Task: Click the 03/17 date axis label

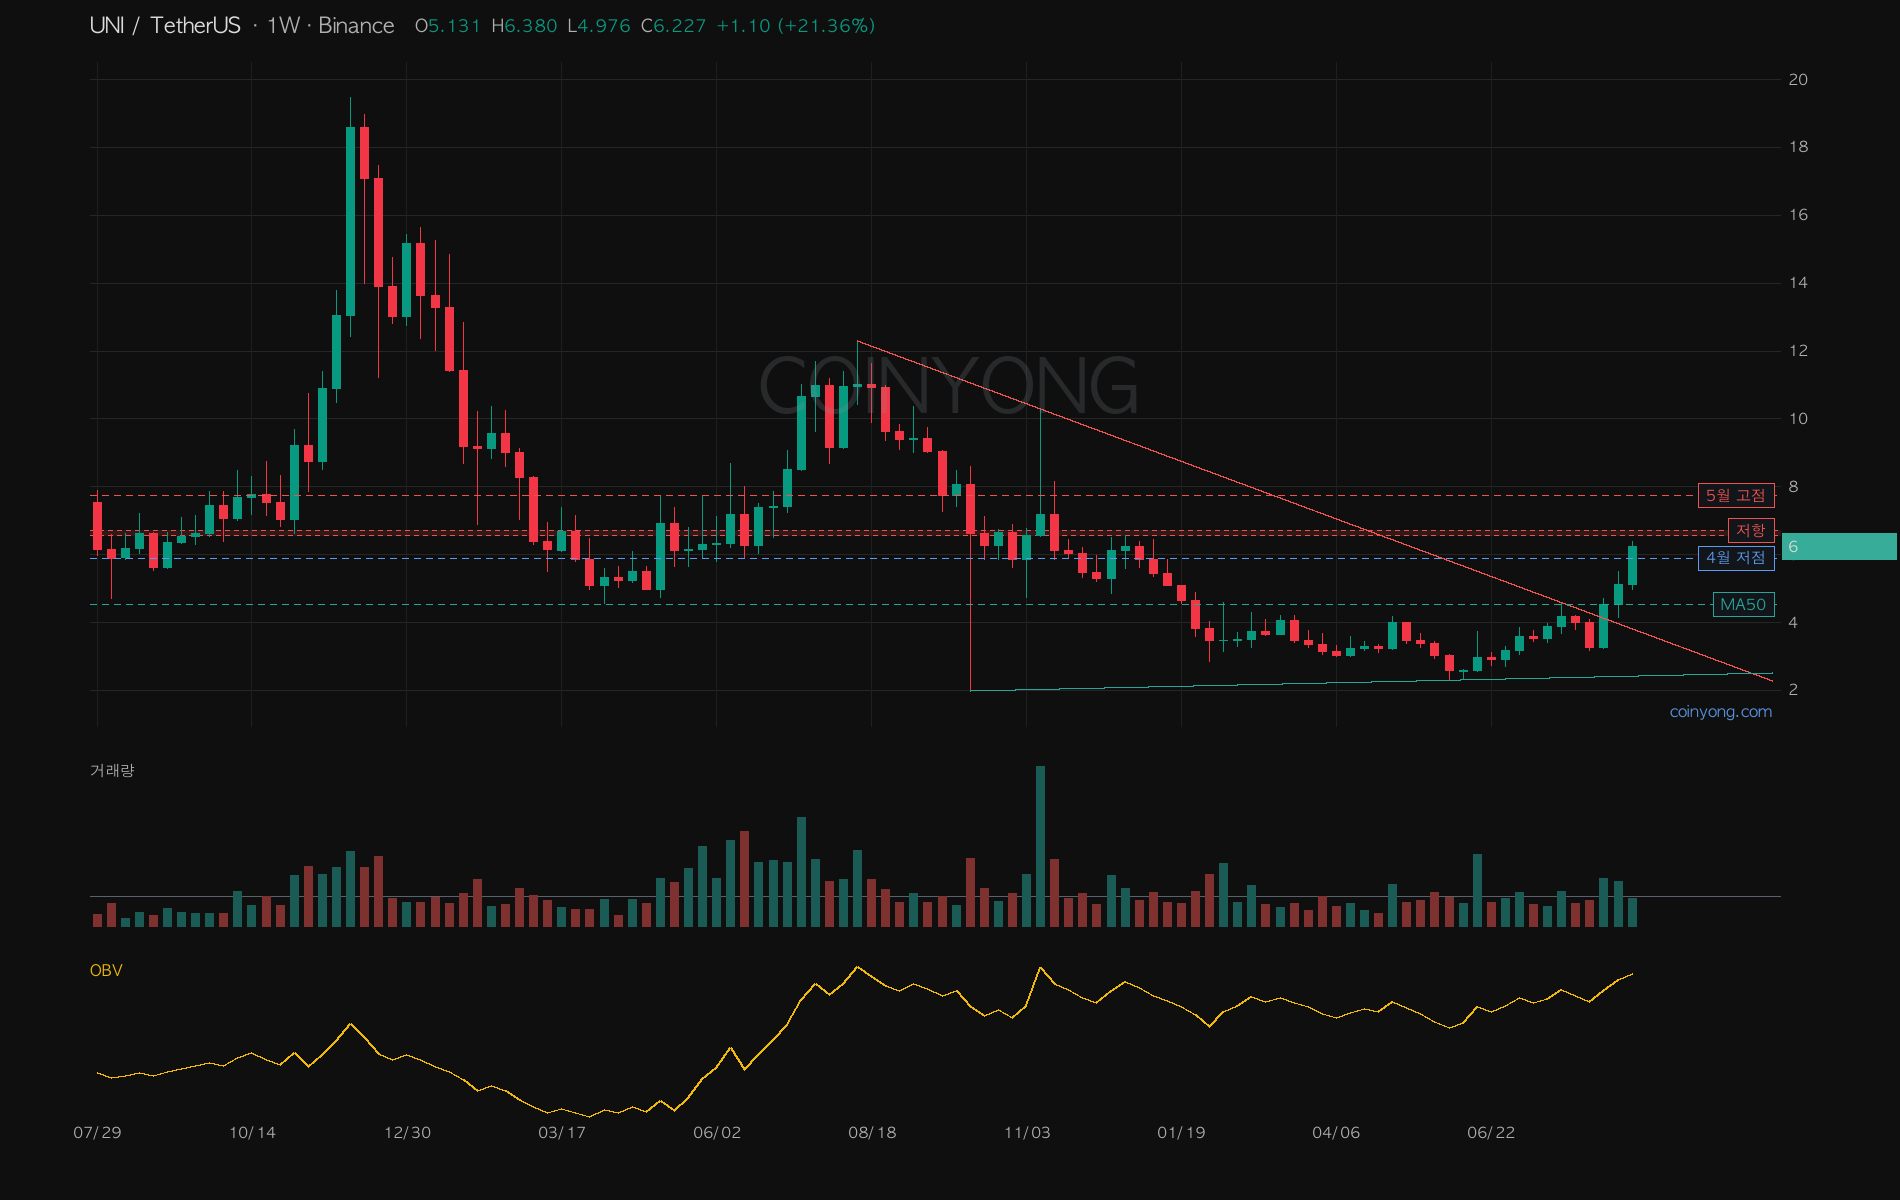Action: pos(562,1132)
